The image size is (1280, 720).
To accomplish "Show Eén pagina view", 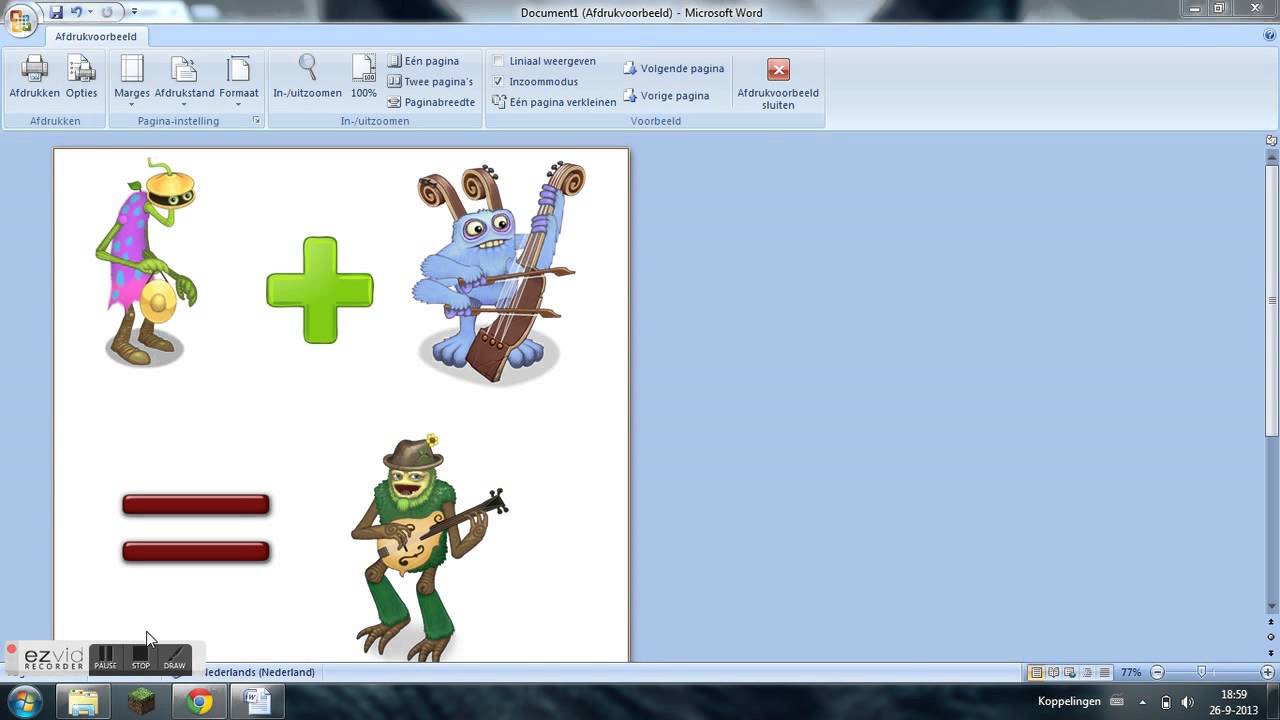I will (423, 61).
